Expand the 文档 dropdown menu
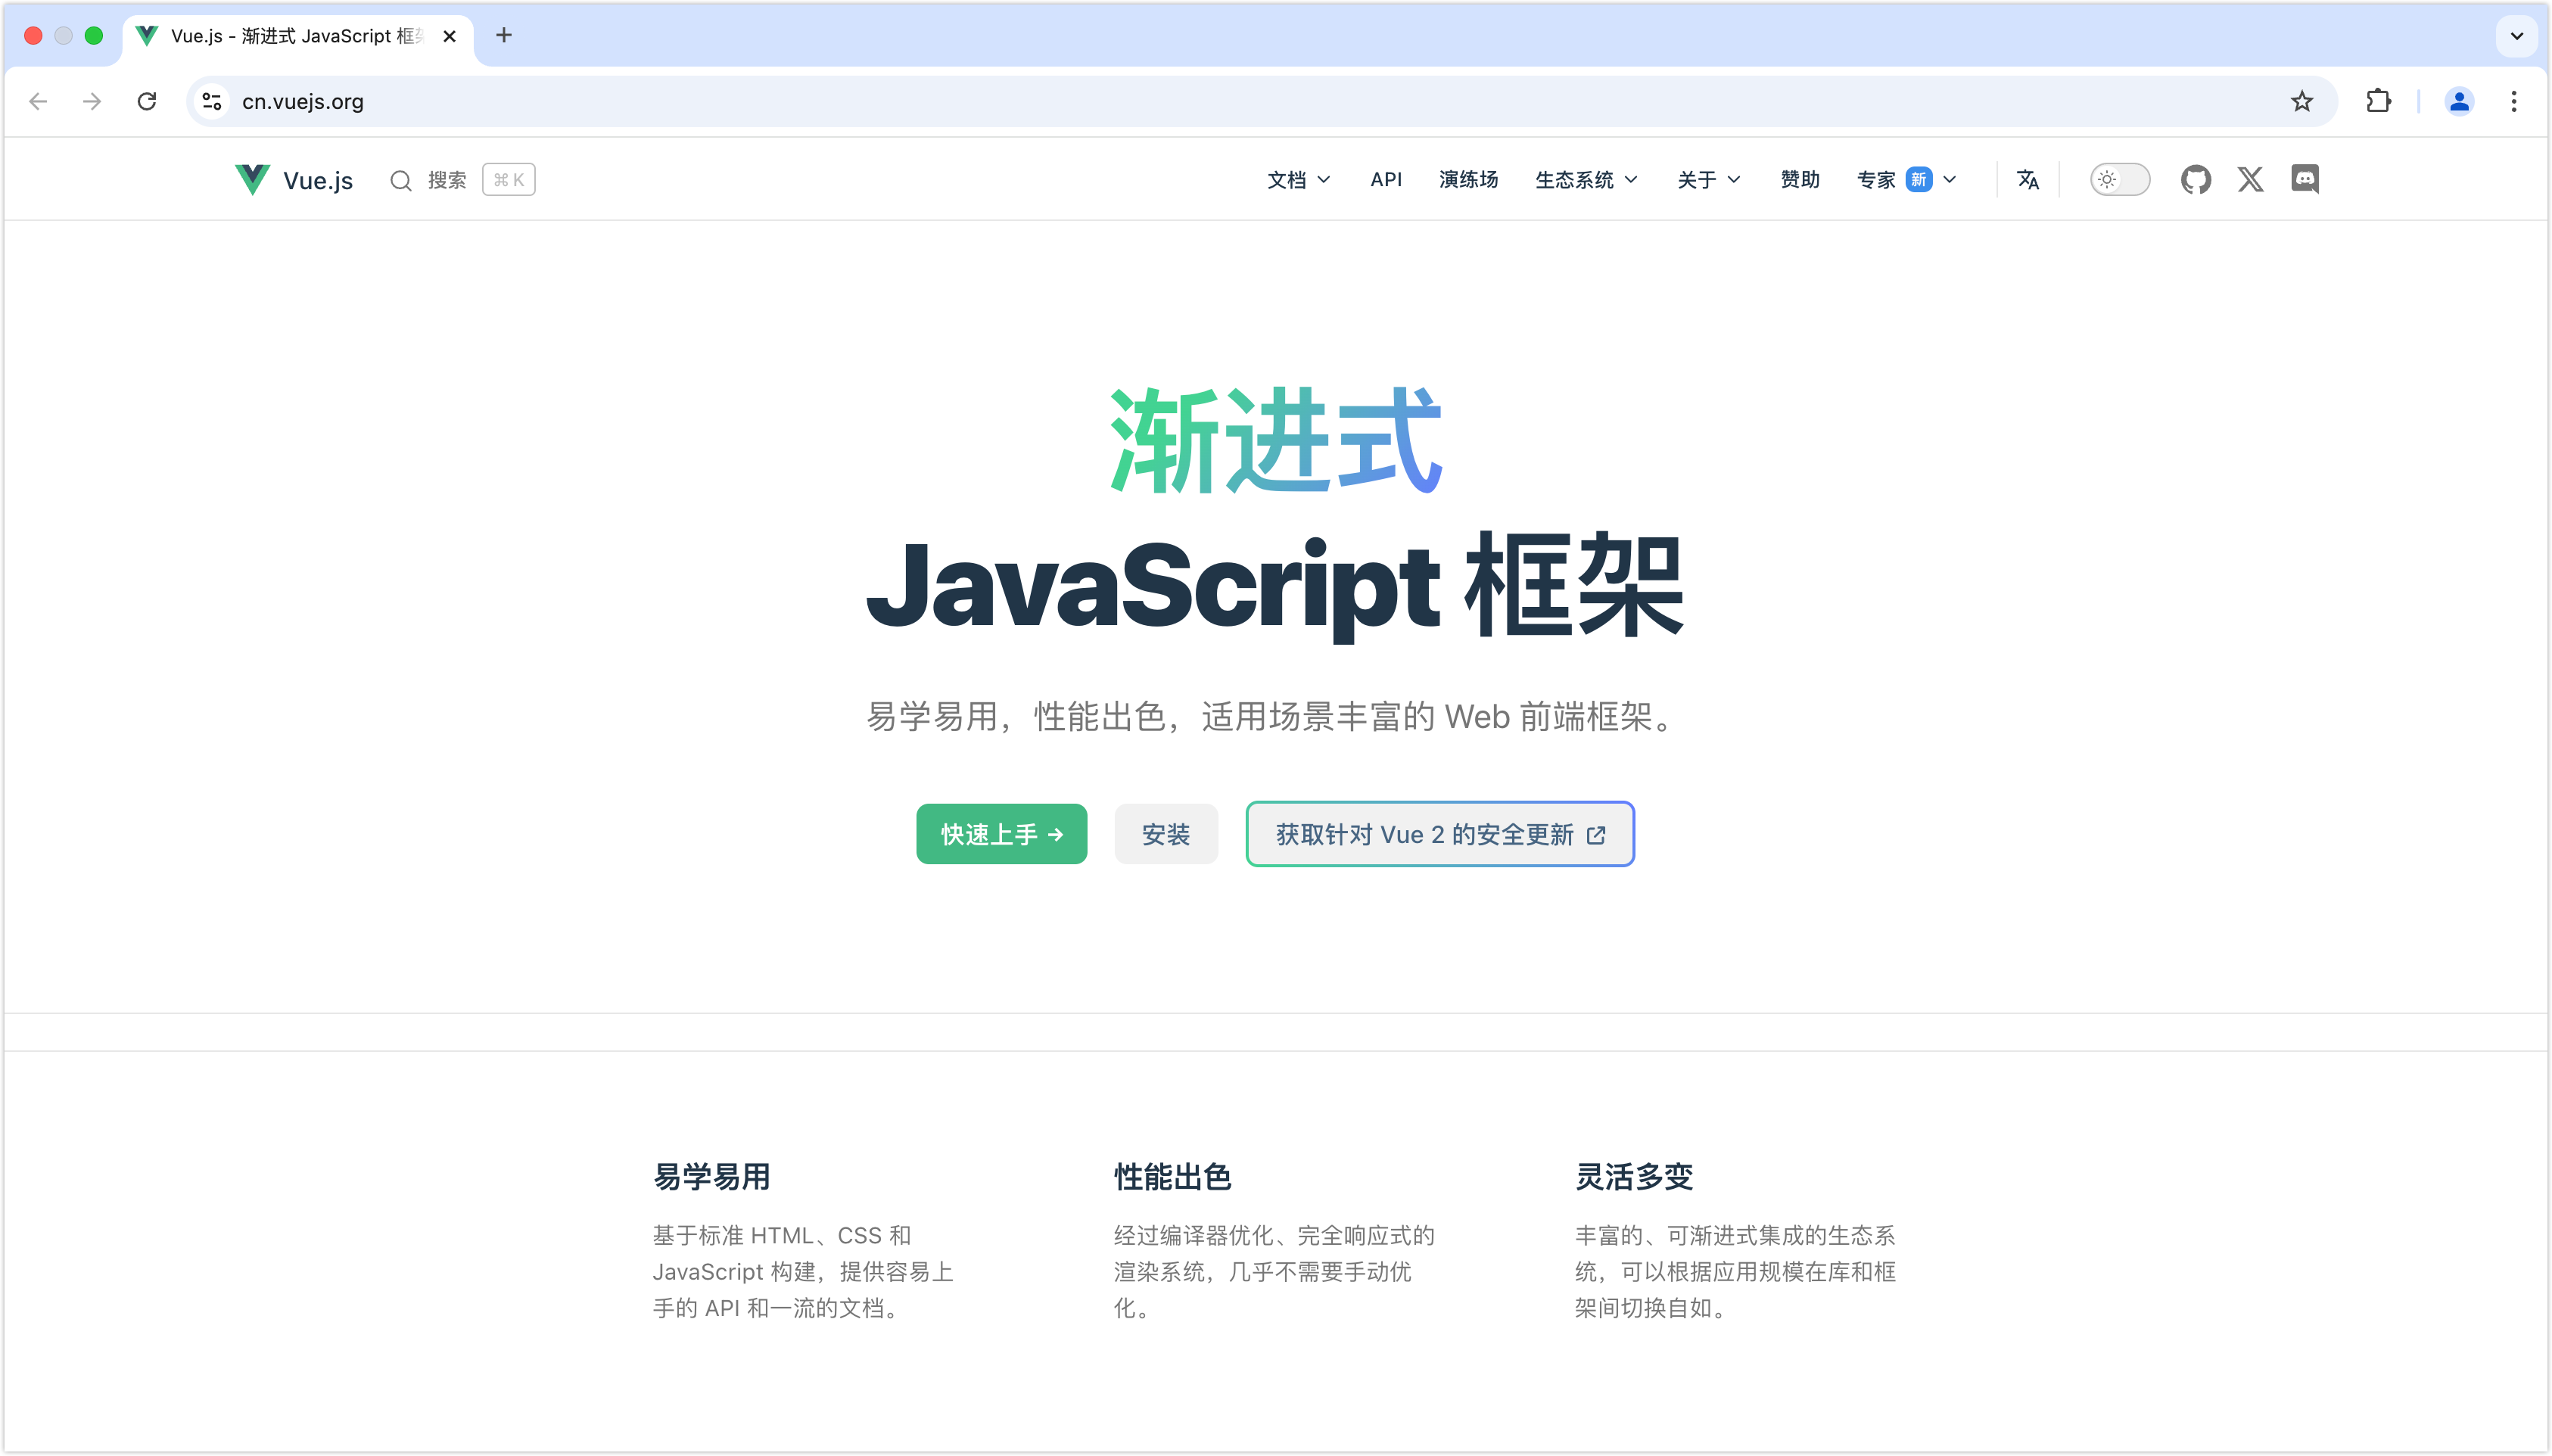 click(x=1296, y=179)
